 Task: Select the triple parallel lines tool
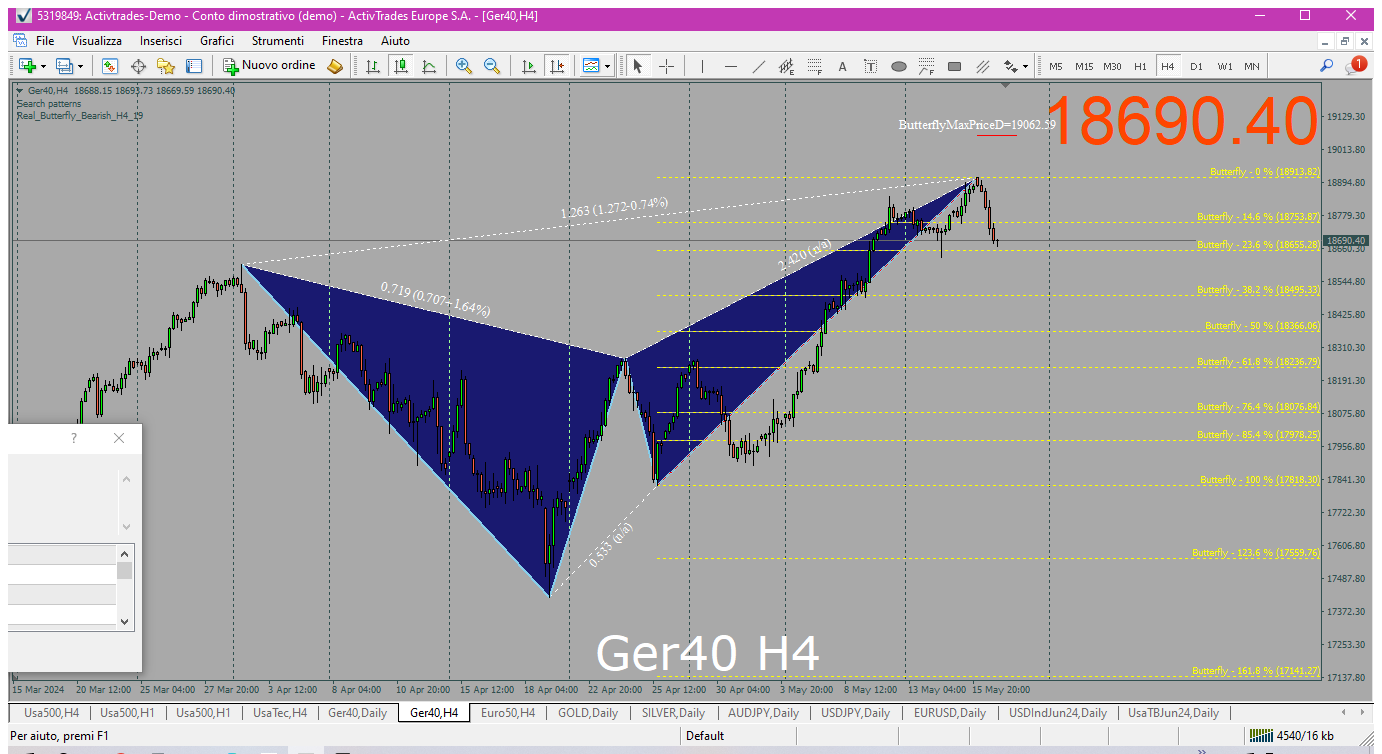983,66
